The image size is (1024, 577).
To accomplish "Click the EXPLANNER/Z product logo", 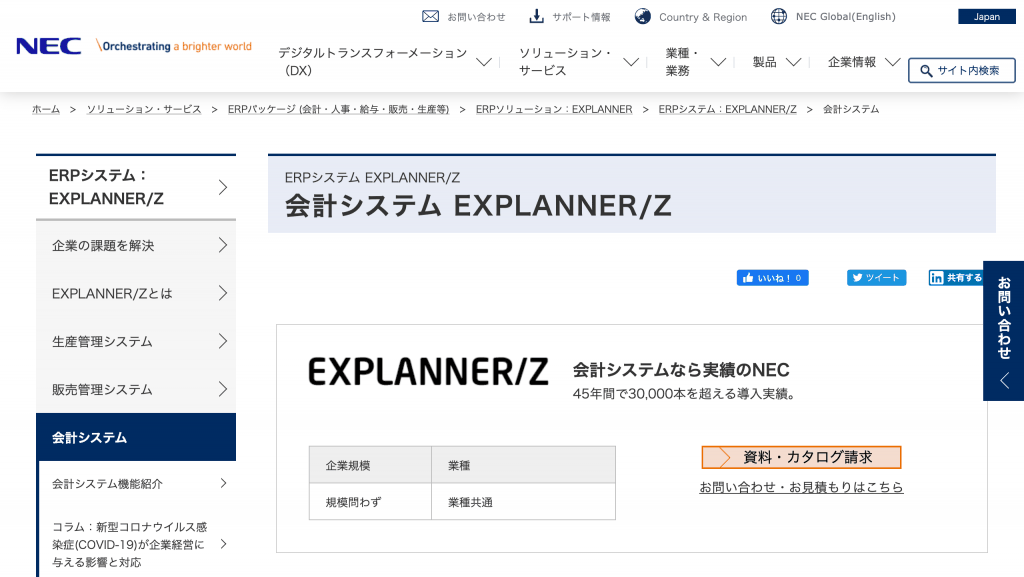I will click(x=428, y=371).
